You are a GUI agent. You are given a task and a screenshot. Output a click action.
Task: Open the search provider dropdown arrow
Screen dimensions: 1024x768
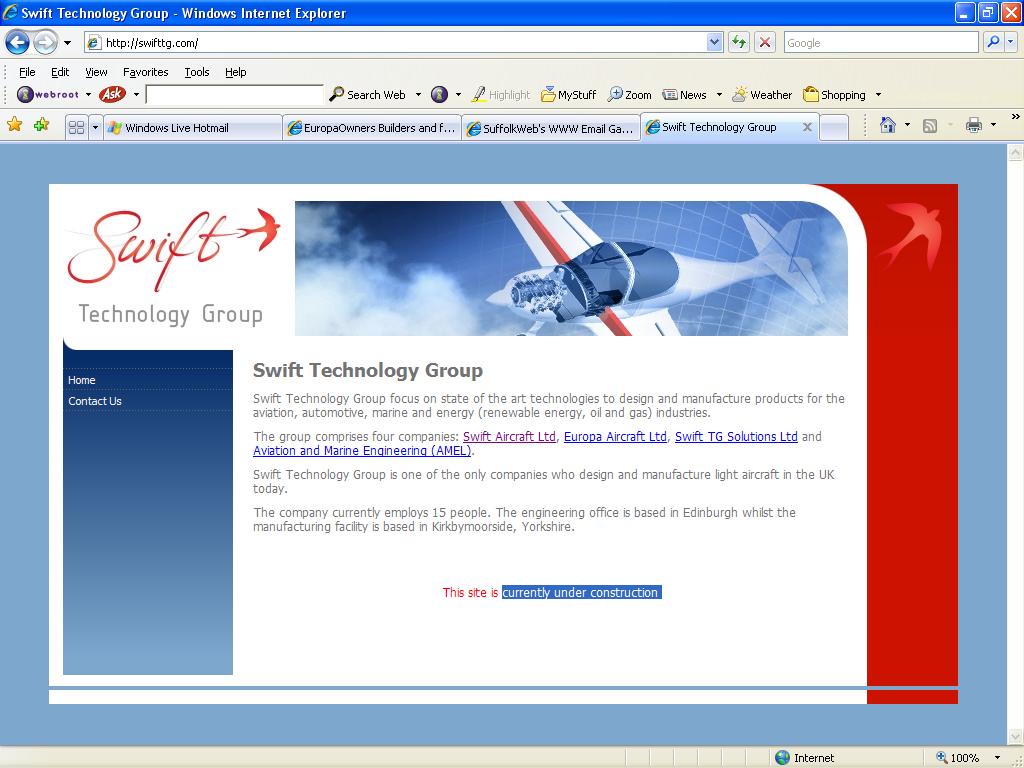click(x=1011, y=42)
